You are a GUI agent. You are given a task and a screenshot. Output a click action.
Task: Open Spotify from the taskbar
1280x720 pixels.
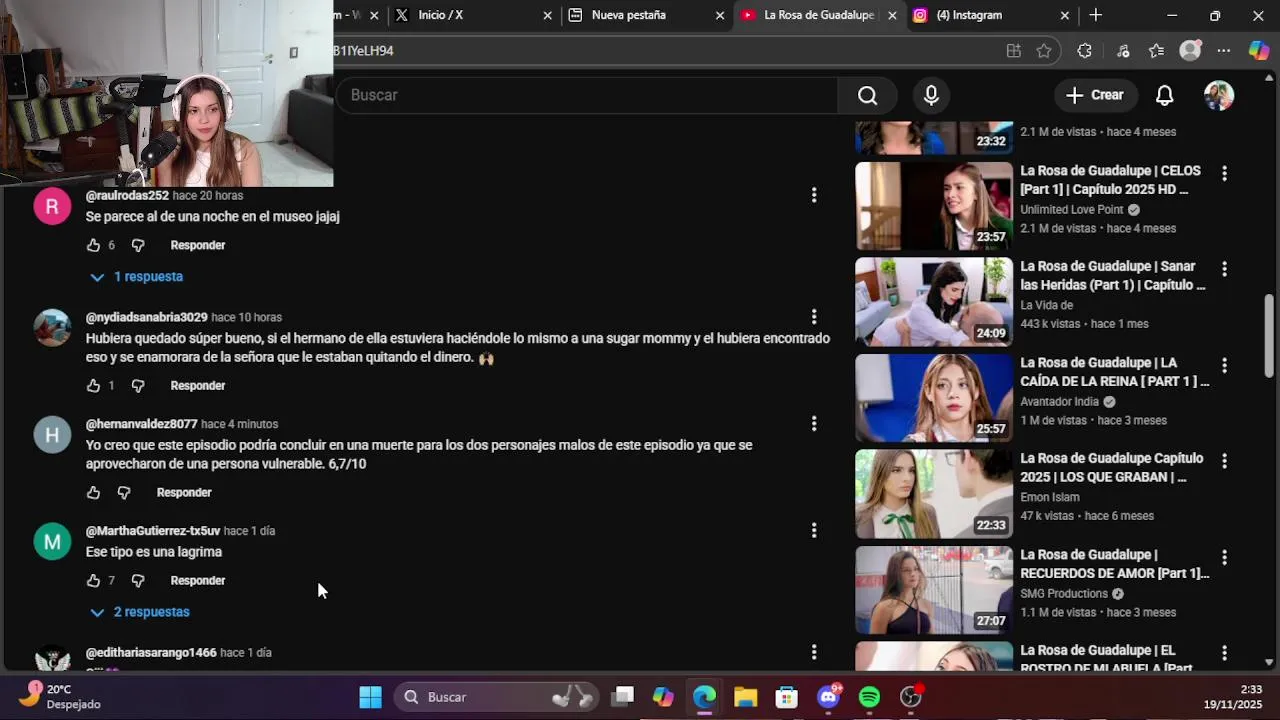click(x=869, y=697)
